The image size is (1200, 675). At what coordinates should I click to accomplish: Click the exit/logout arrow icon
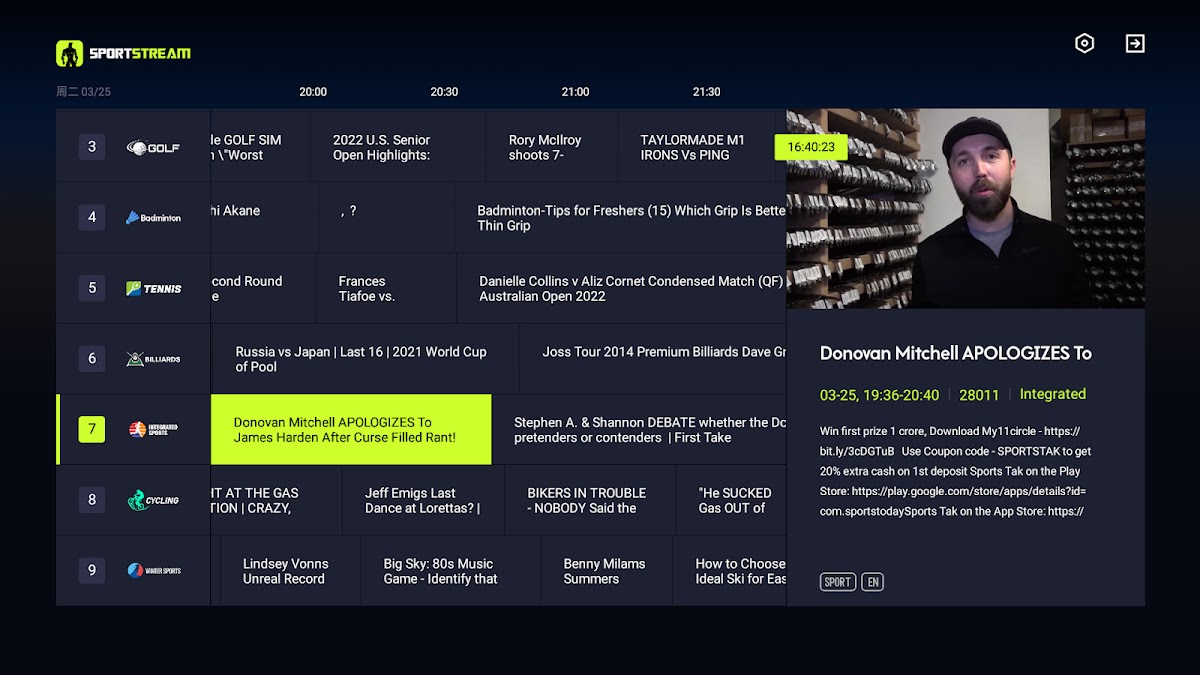pos(1135,43)
